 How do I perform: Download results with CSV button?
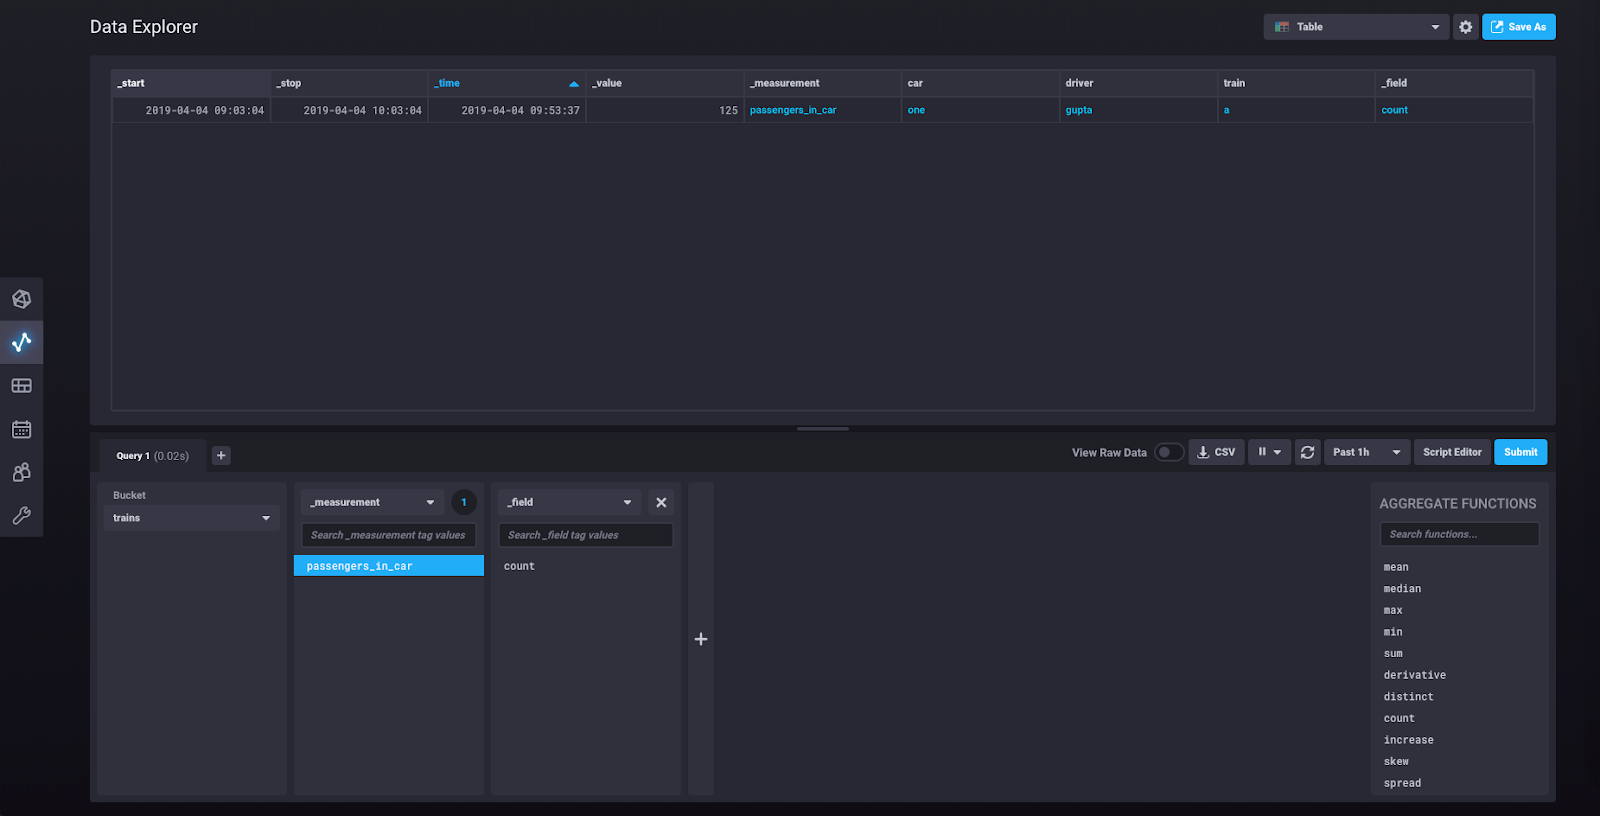1216,452
